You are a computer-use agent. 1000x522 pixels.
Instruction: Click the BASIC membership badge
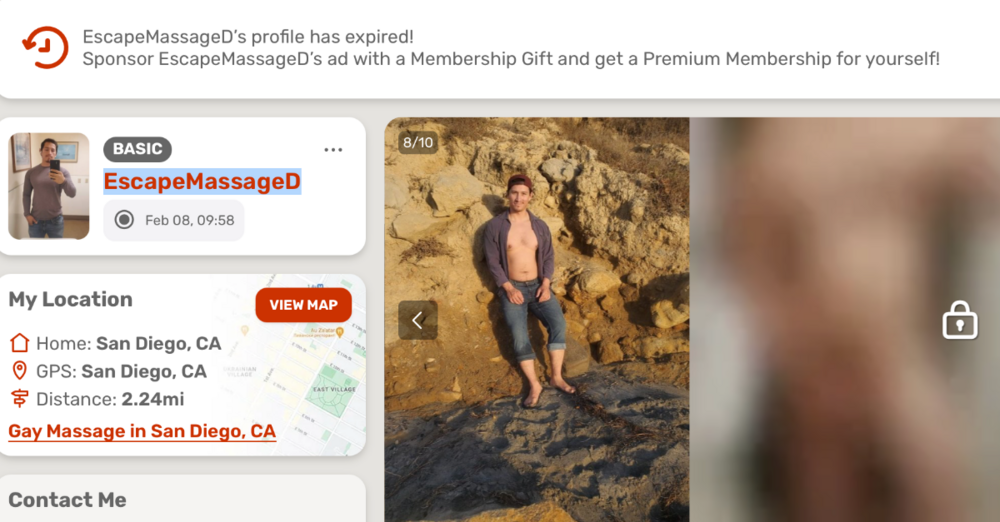(137, 149)
